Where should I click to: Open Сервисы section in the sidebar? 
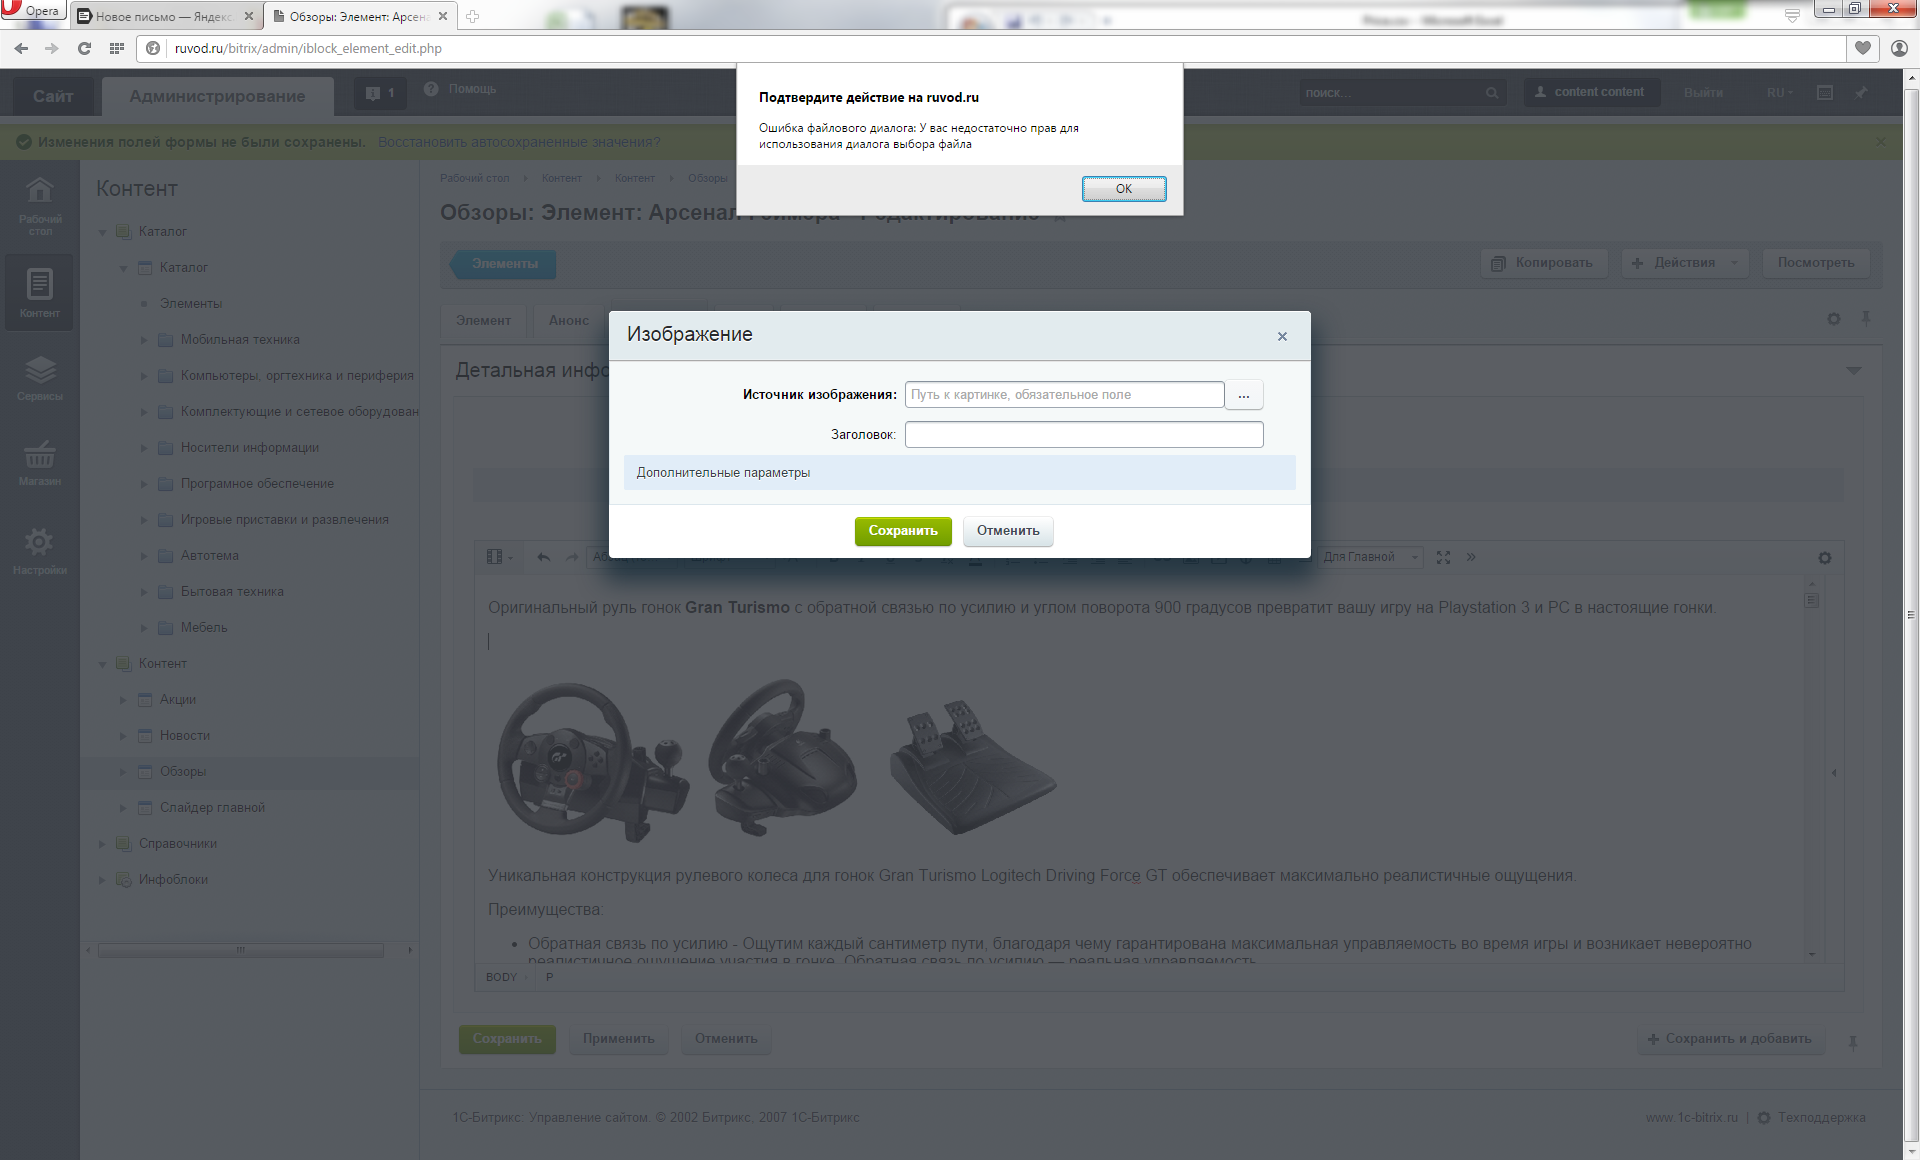[40, 378]
